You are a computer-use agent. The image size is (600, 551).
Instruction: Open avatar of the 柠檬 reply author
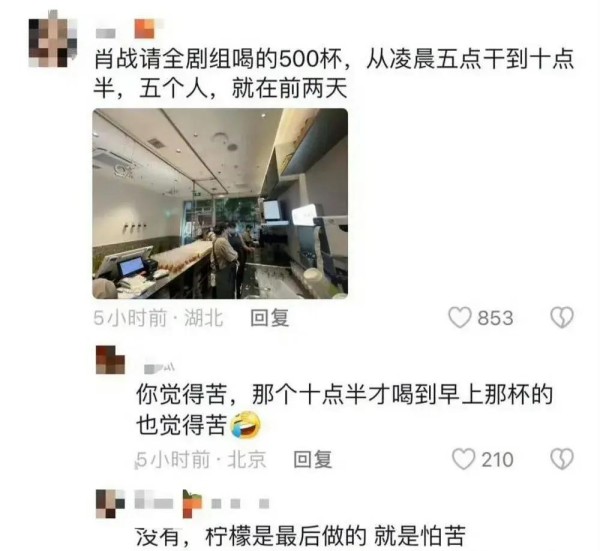(110, 504)
